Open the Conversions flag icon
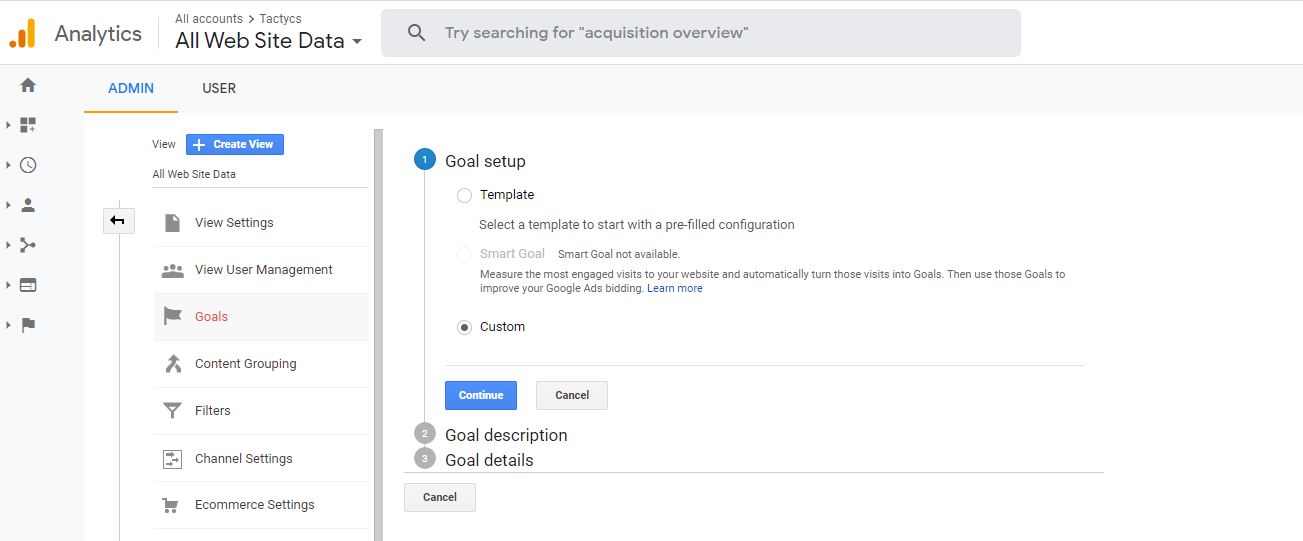 (28, 325)
